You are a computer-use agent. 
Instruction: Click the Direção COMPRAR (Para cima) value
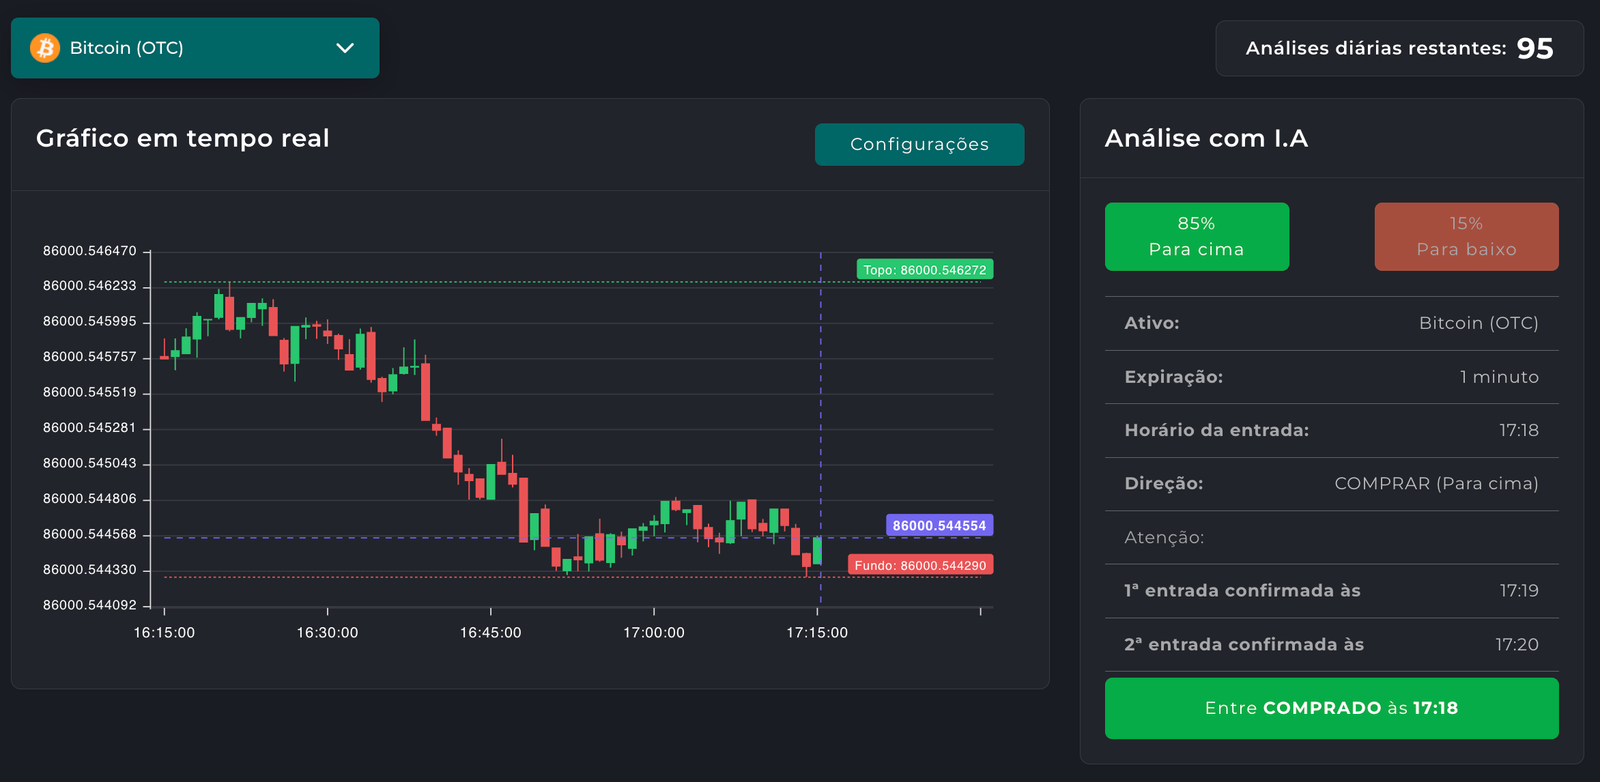point(1436,484)
